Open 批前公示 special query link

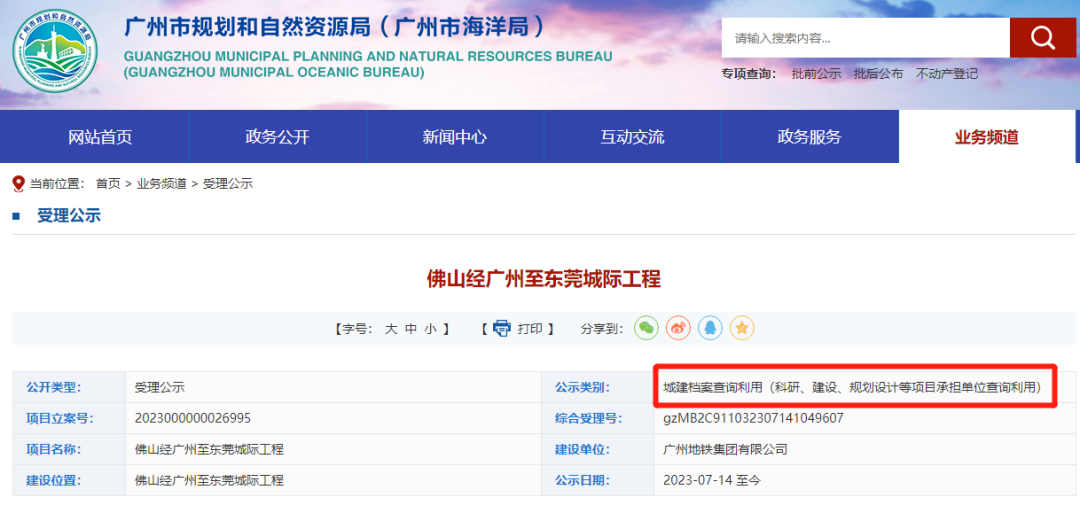pos(816,74)
